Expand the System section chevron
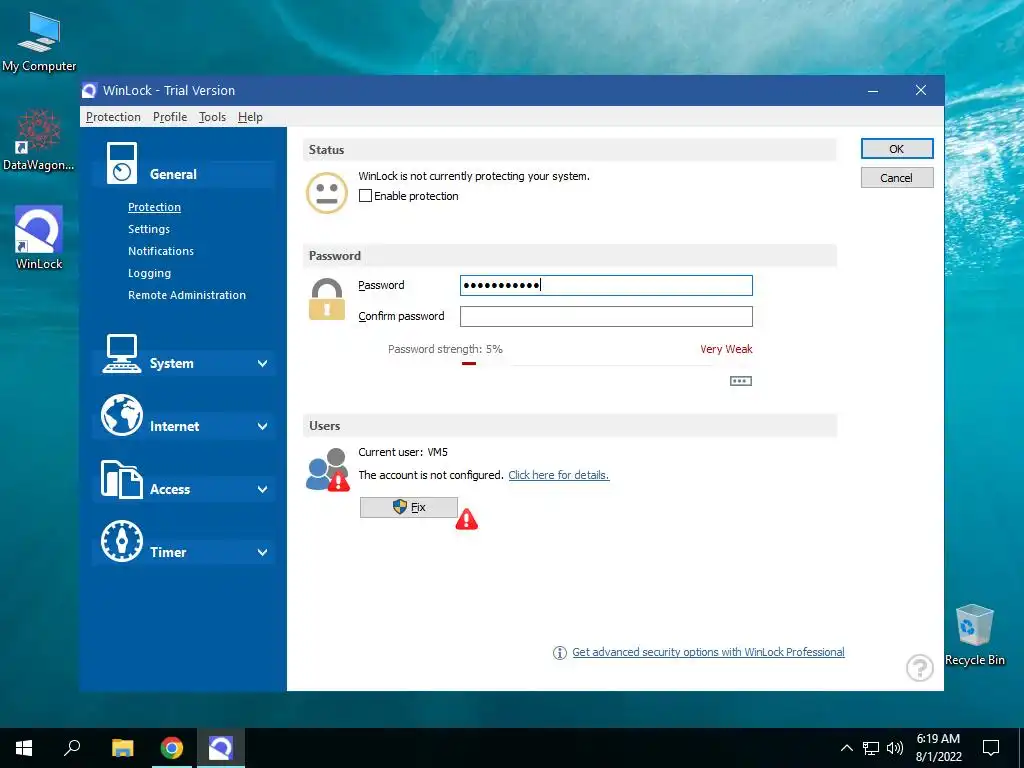 [263, 364]
